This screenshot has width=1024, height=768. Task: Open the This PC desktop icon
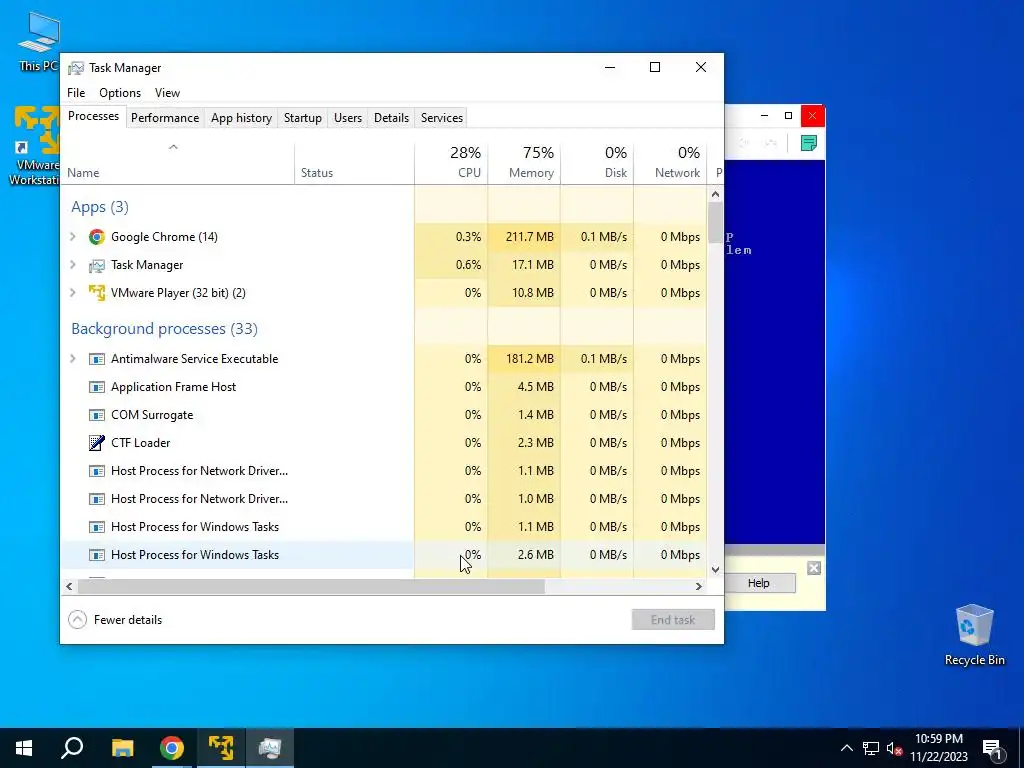click(39, 41)
